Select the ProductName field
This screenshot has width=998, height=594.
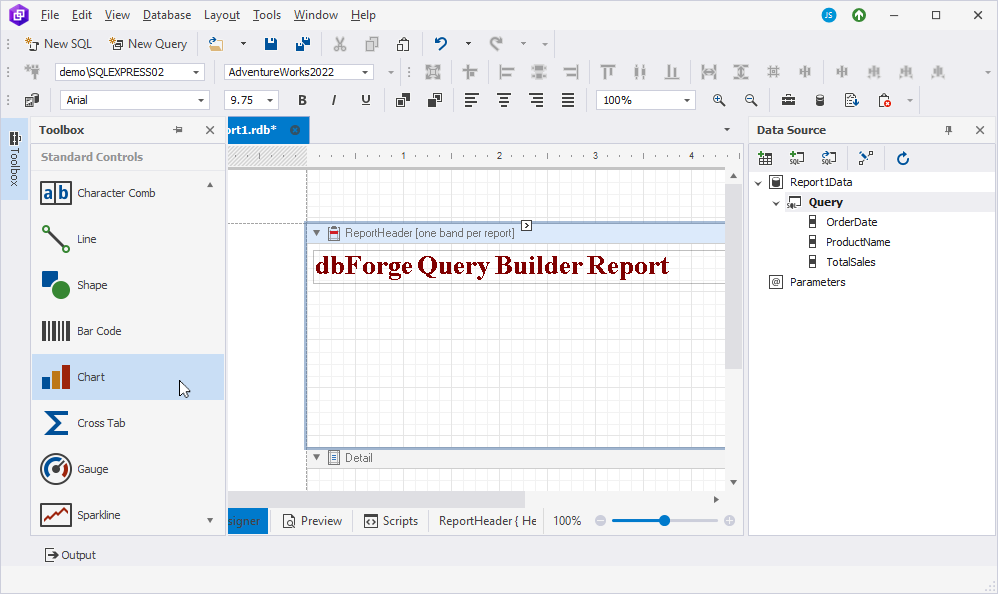pyautogui.click(x=858, y=242)
